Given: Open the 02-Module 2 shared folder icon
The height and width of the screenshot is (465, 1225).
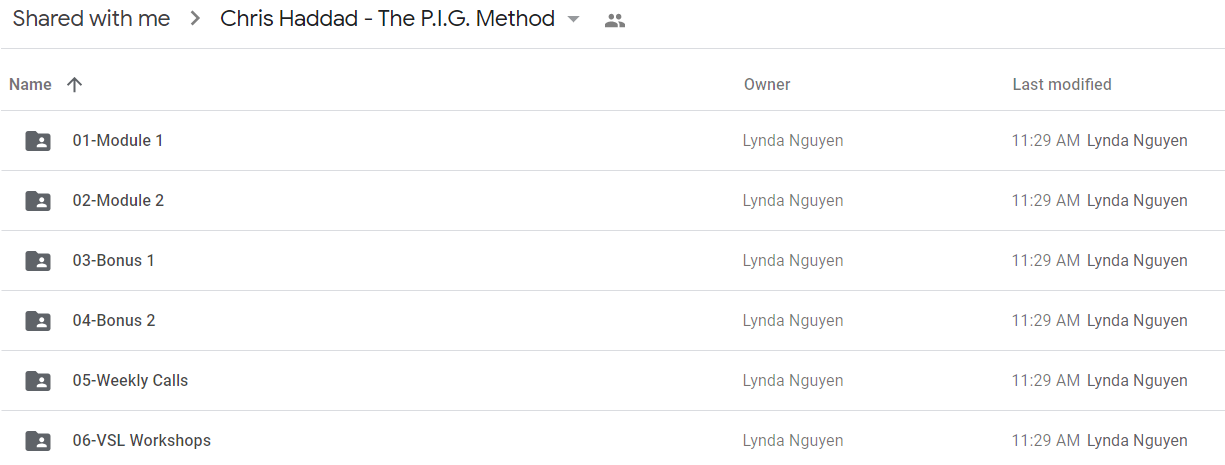Looking at the screenshot, I should [38, 201].
